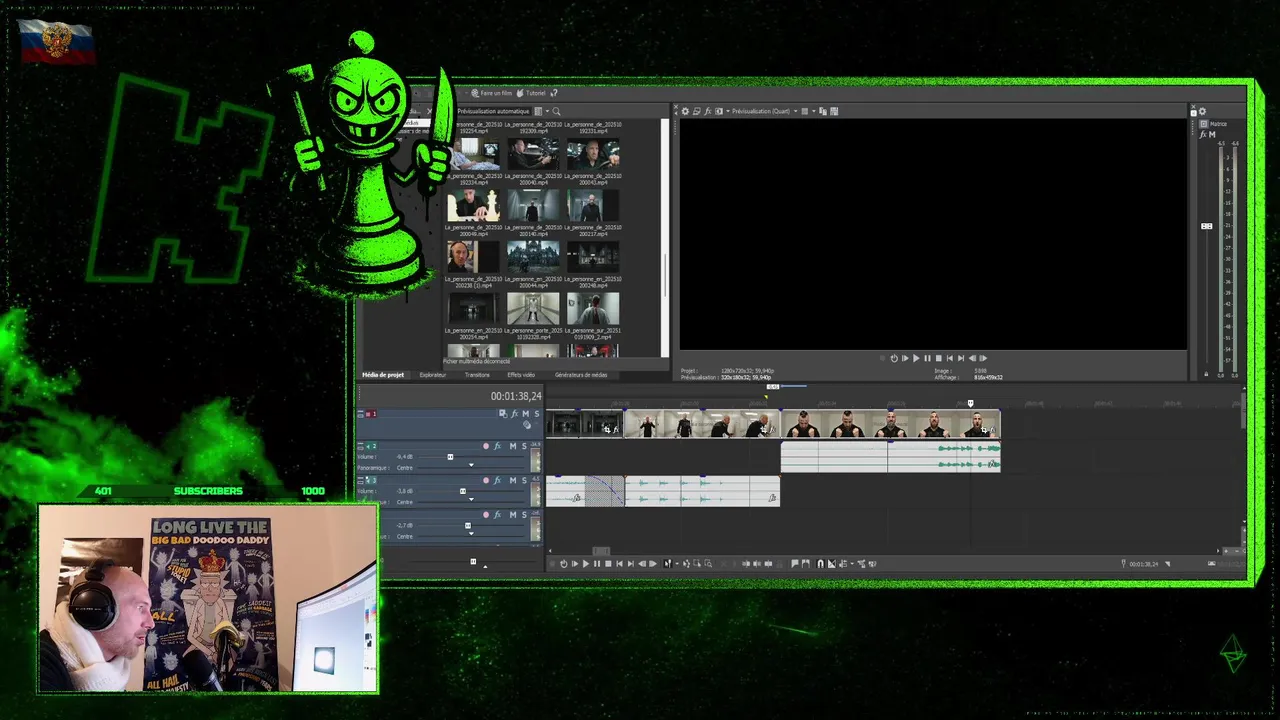
Task: Select the envelope edit tool
Action: pos(686,564)
